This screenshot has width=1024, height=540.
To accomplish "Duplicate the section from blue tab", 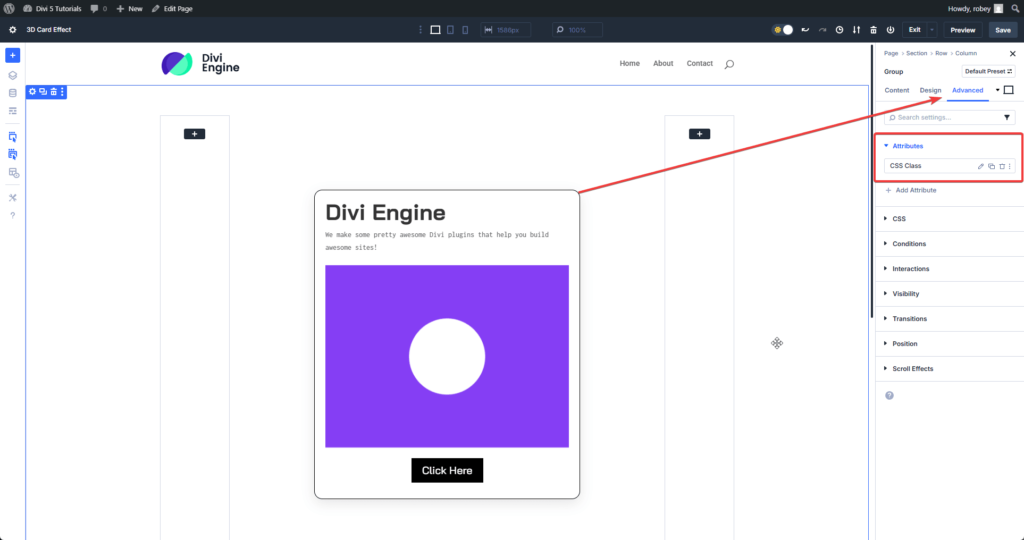I will coord(43,92).
